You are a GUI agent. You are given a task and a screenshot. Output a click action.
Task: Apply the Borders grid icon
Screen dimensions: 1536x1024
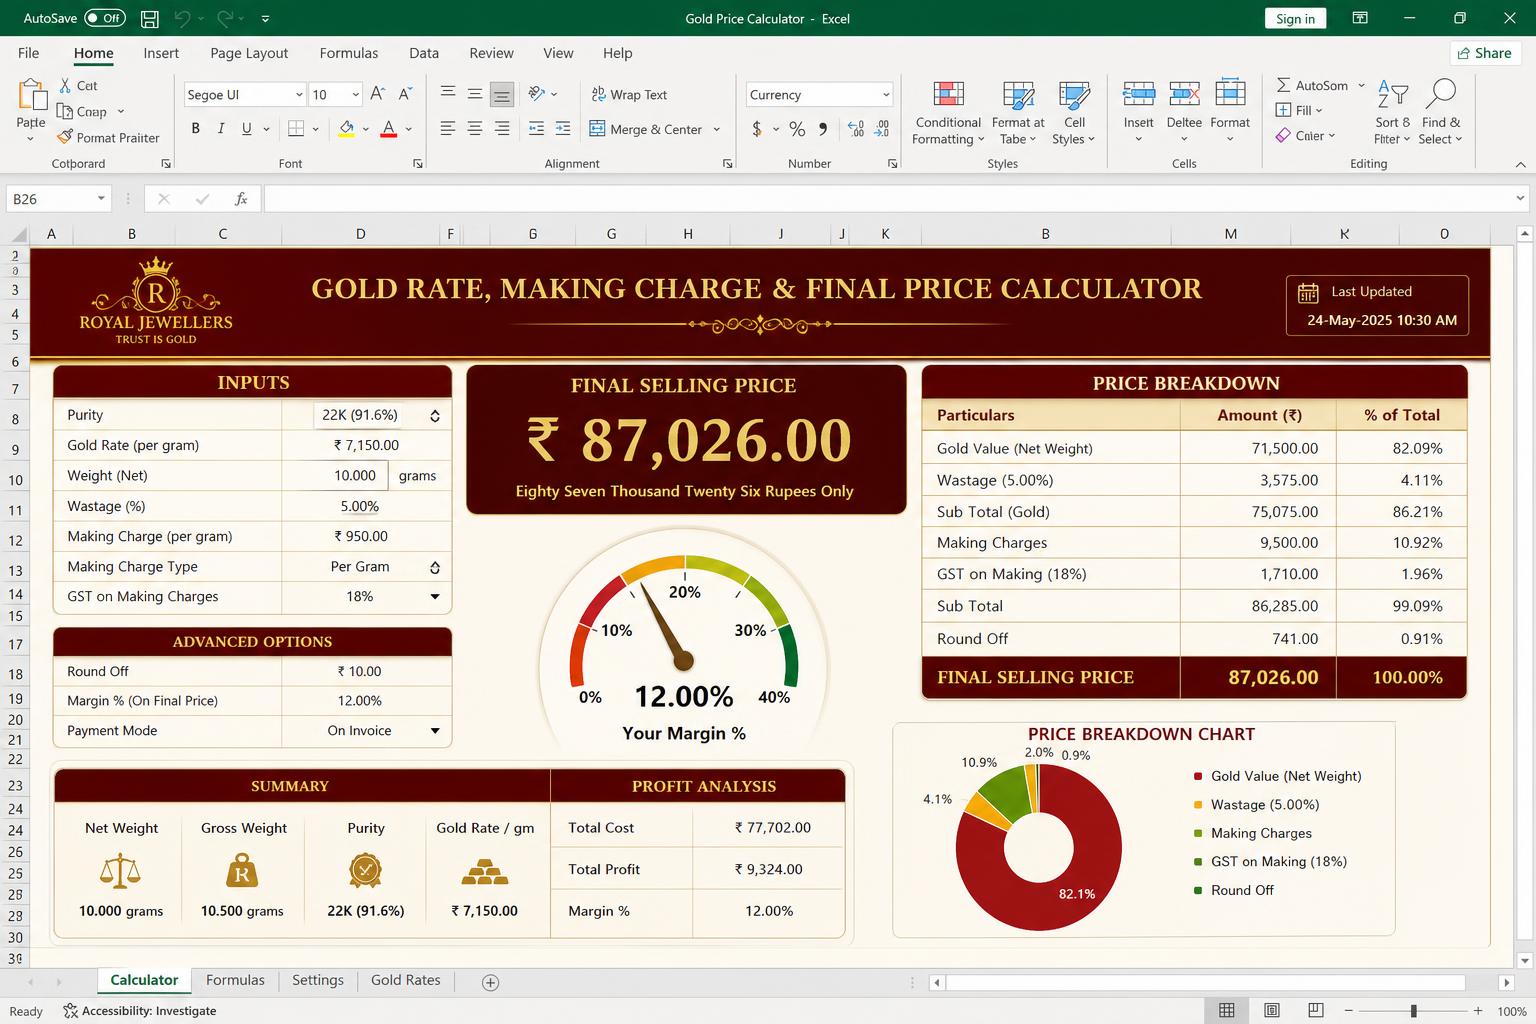tap(296, 129)
